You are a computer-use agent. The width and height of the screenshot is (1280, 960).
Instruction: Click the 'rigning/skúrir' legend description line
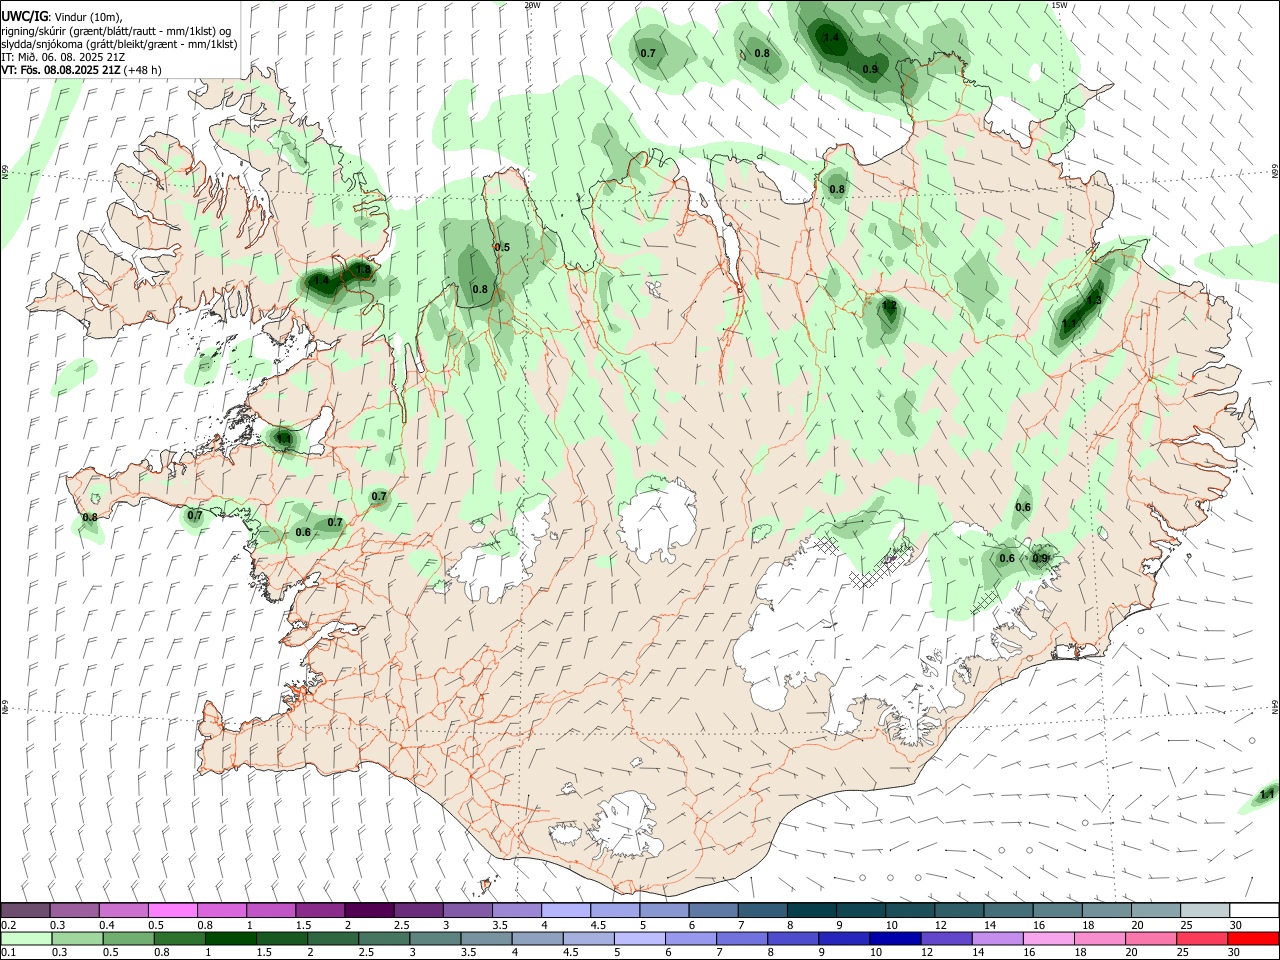click(116, 31)
